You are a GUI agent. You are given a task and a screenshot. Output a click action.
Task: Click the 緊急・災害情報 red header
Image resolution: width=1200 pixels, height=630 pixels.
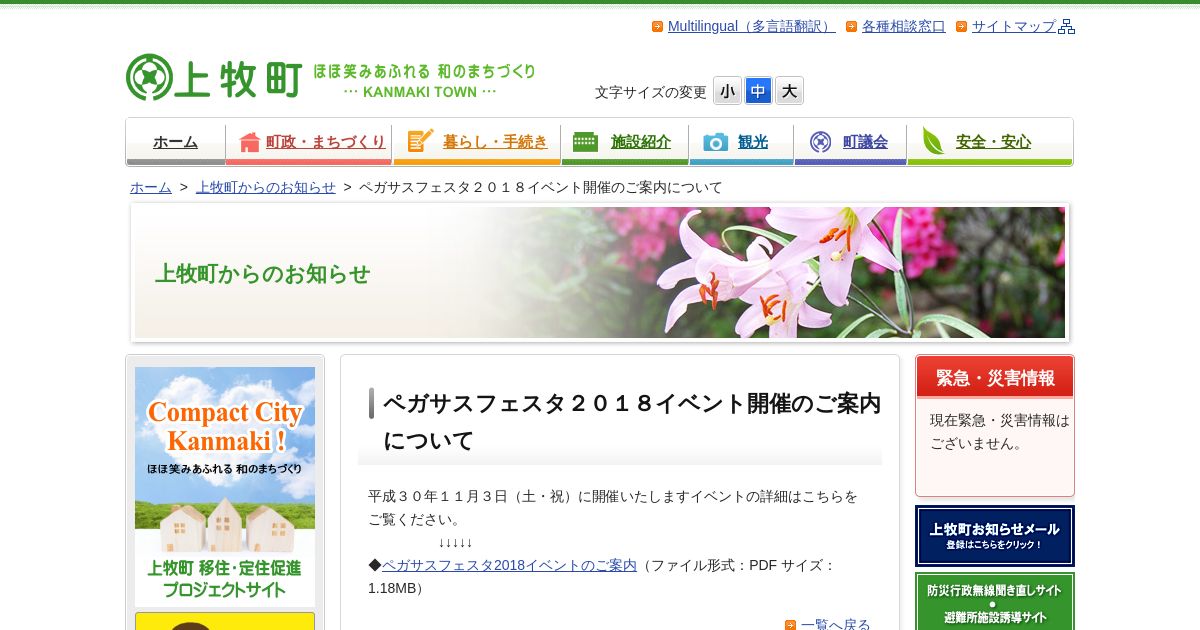coord(995,377)
